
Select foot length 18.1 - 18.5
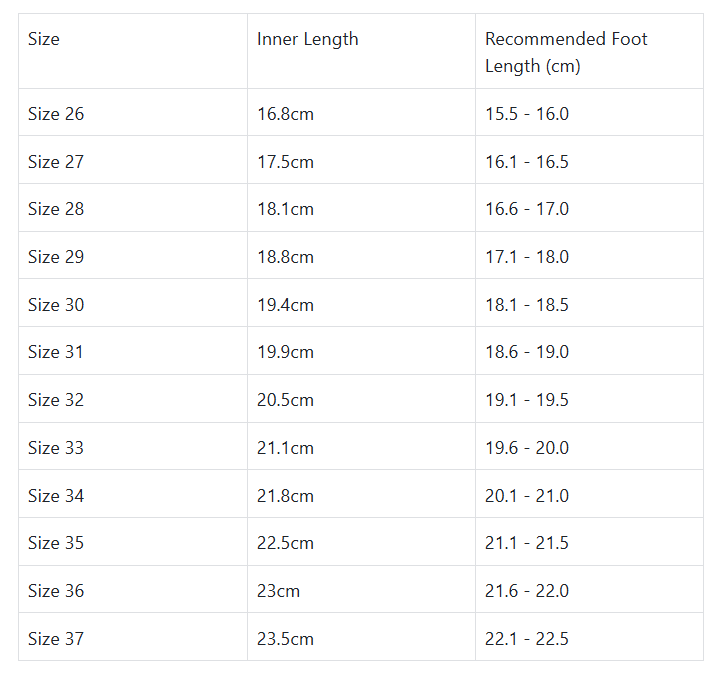click(x=527, y=305)
